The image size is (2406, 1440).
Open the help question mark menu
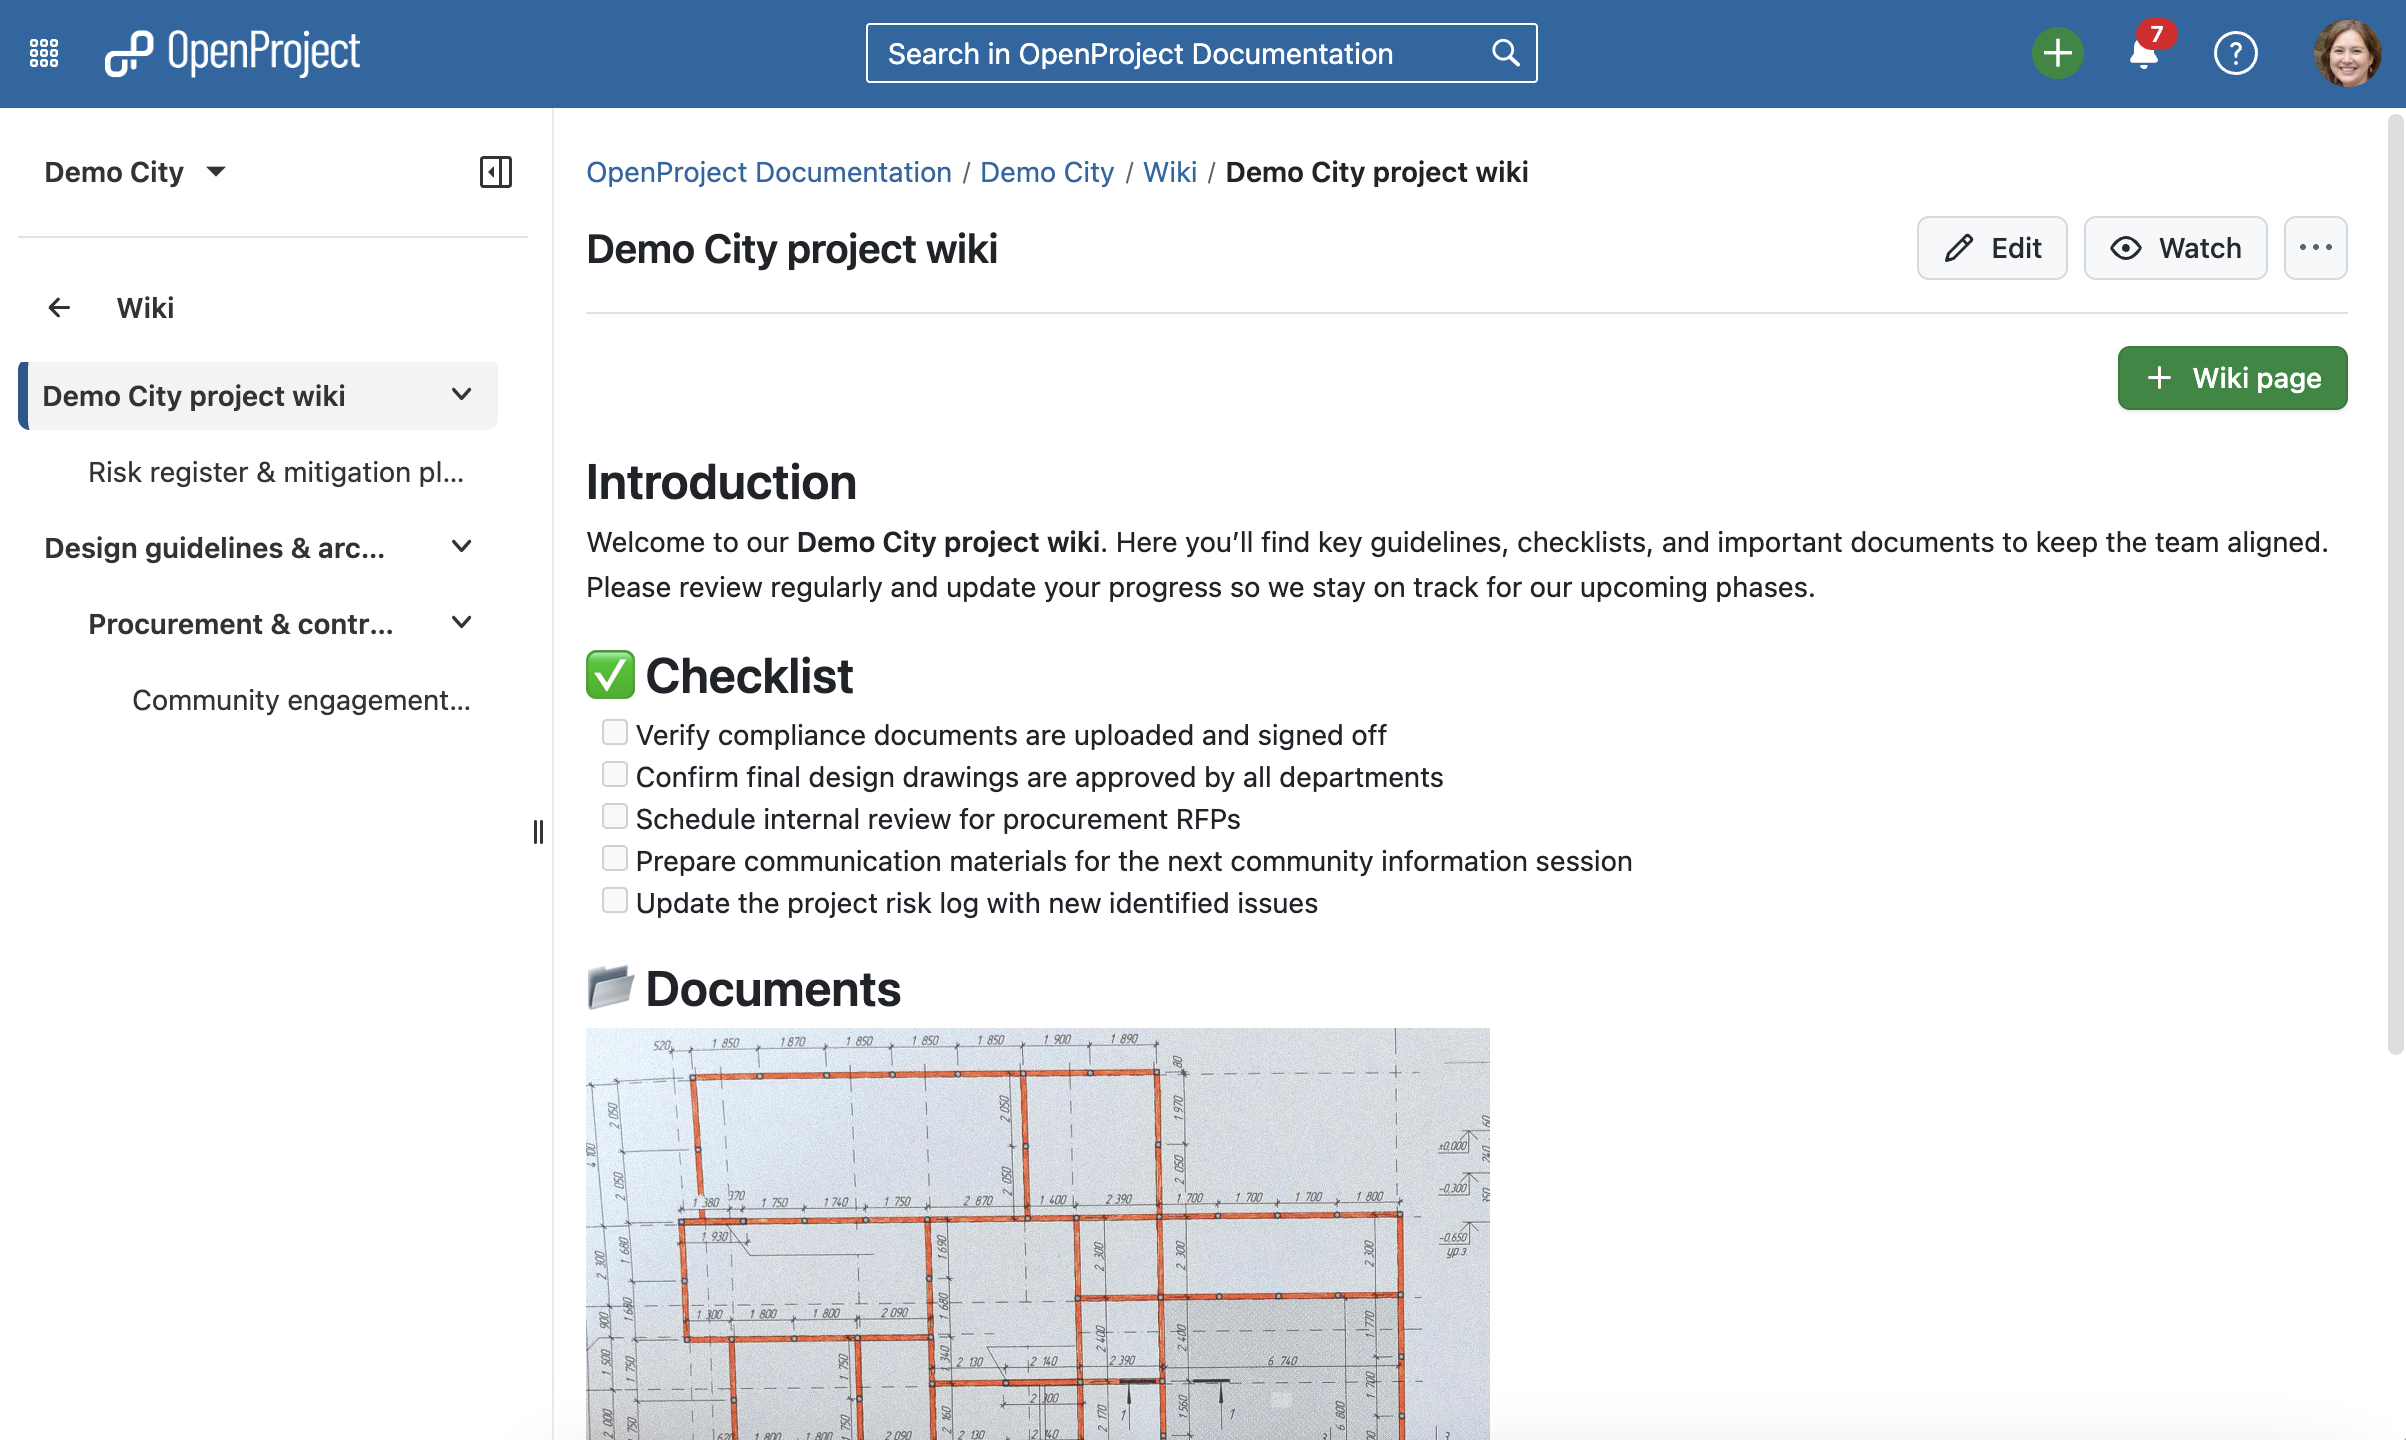[x=2235, y=53]
